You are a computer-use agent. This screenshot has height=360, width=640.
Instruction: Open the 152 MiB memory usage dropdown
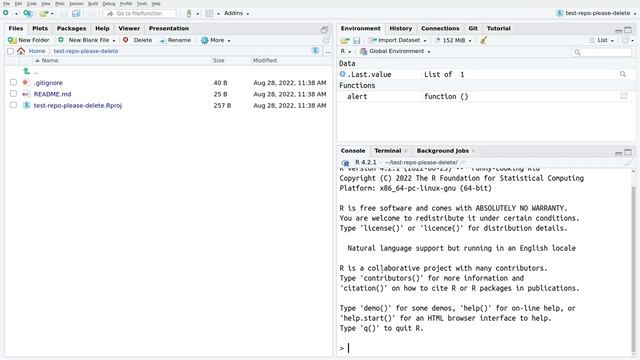coord(453,40)
